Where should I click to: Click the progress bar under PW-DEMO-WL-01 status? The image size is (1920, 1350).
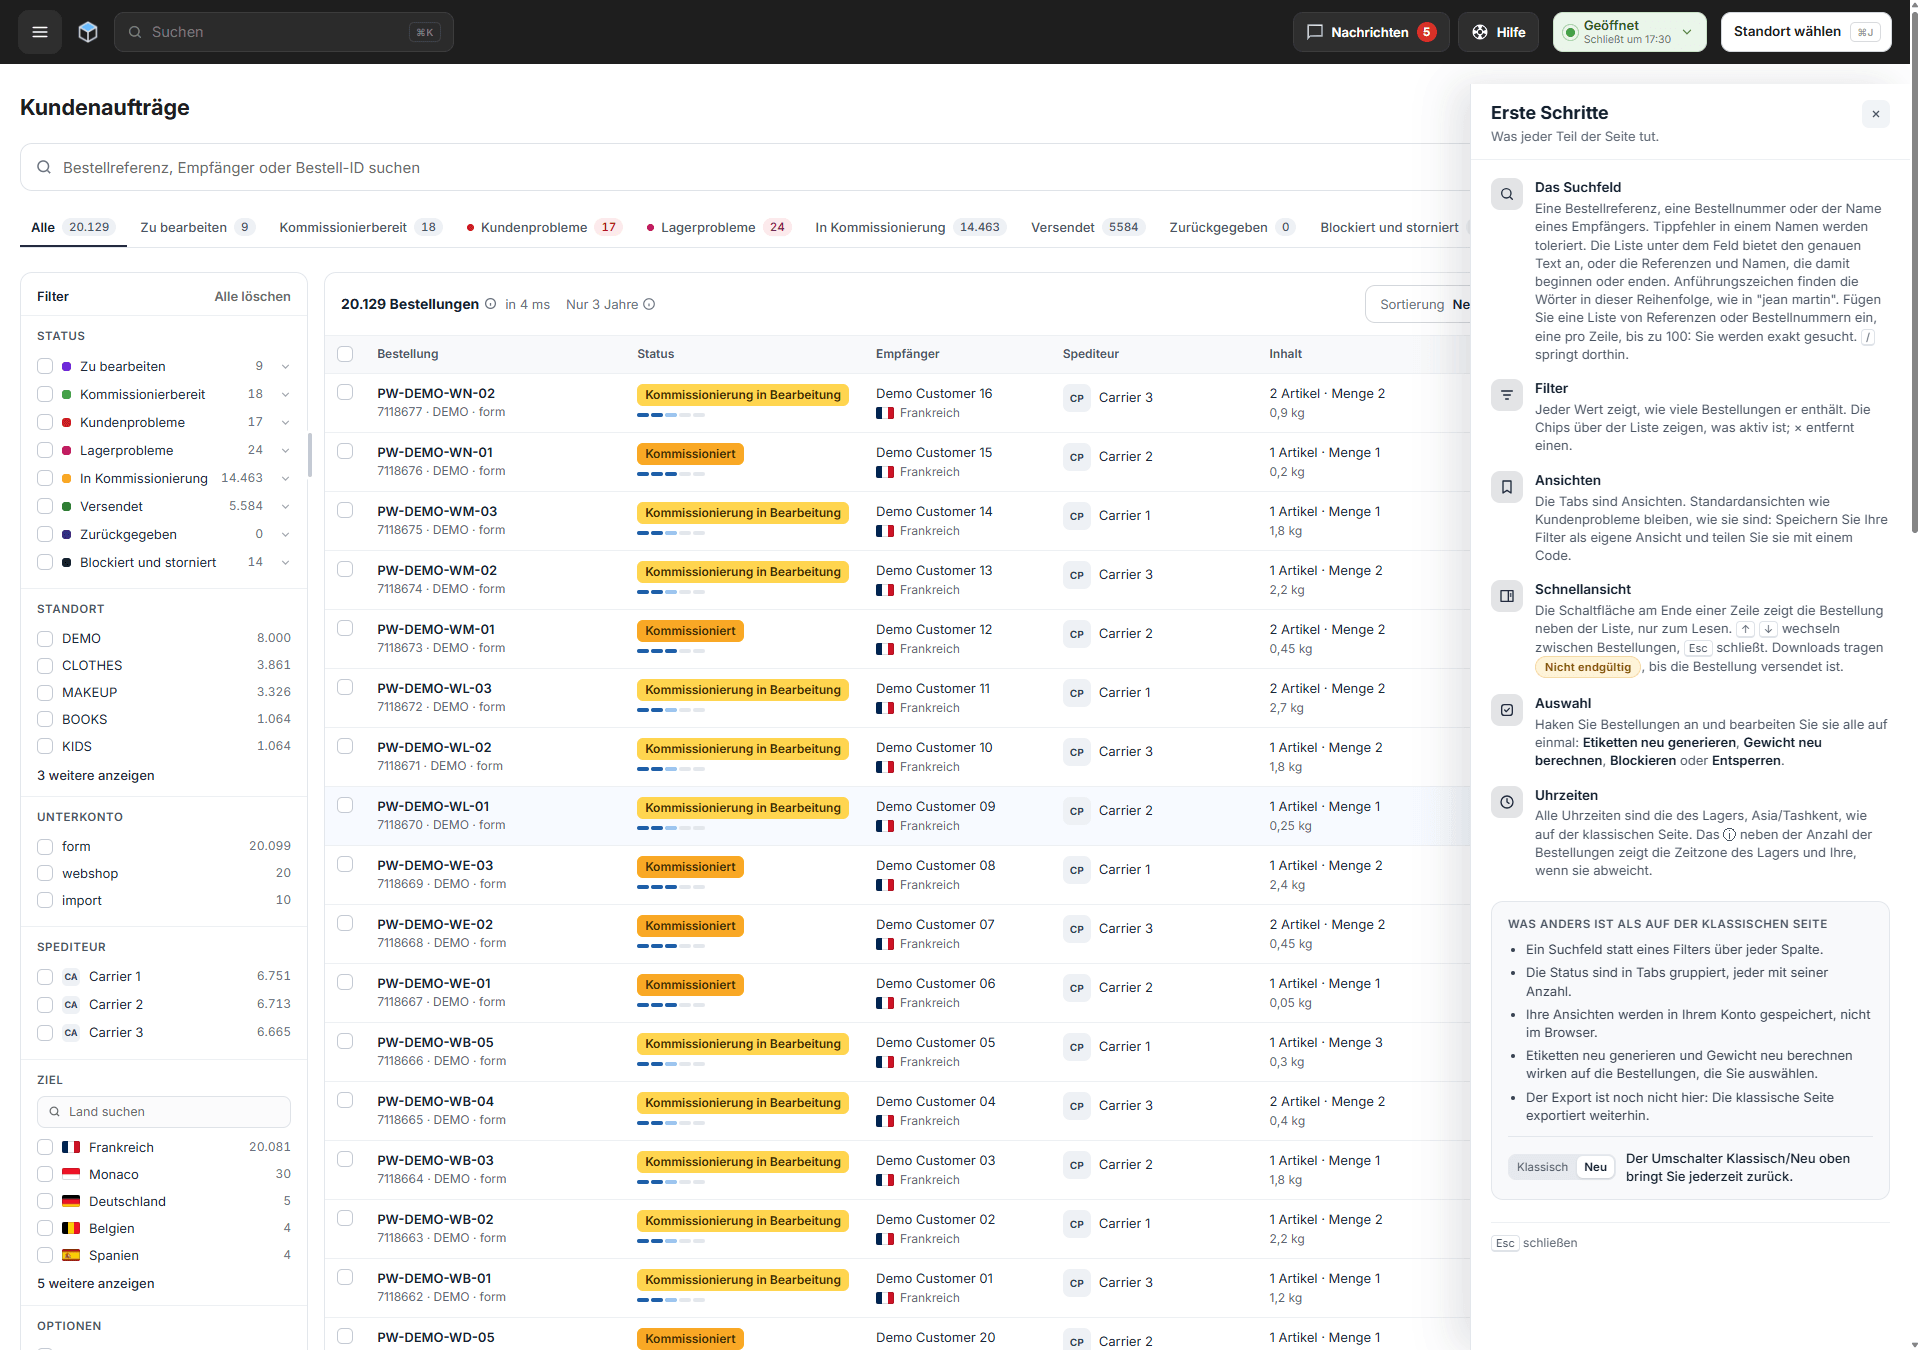click(671, 828)
